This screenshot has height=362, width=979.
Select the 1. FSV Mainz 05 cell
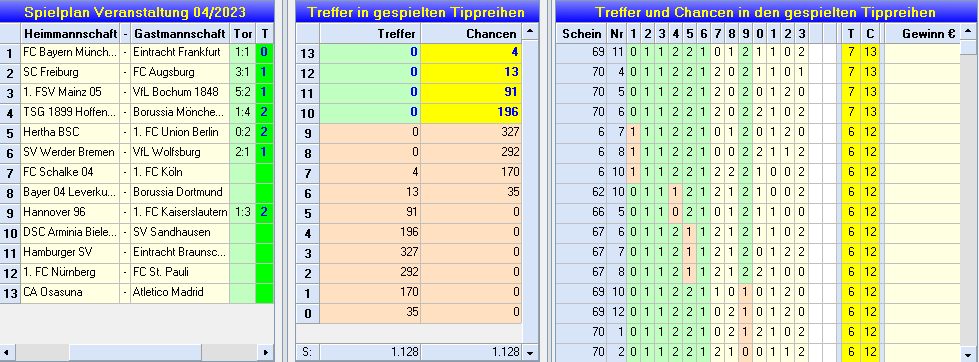pyautogui.click(x=70, y=93)
